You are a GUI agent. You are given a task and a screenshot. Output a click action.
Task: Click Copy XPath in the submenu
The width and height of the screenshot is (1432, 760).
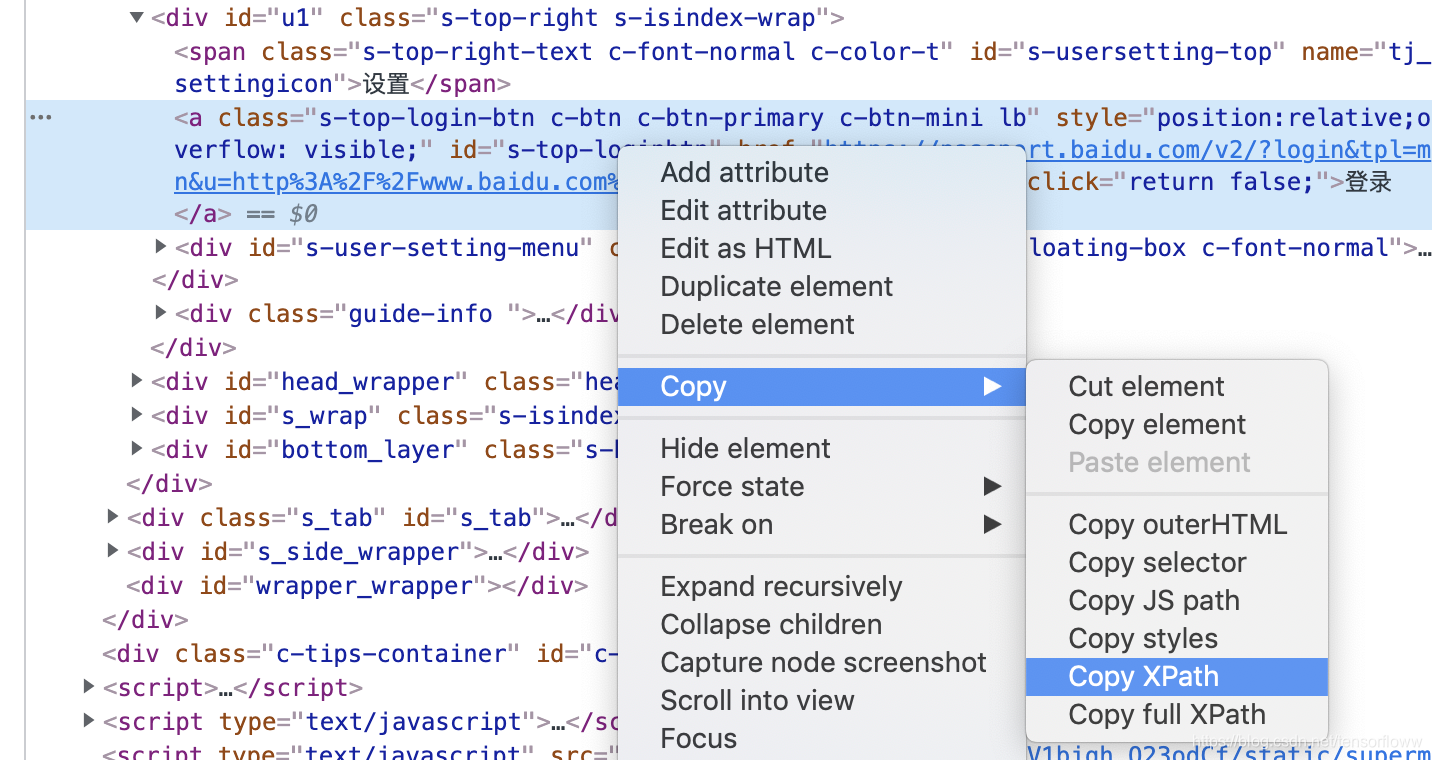point(1177,677)
